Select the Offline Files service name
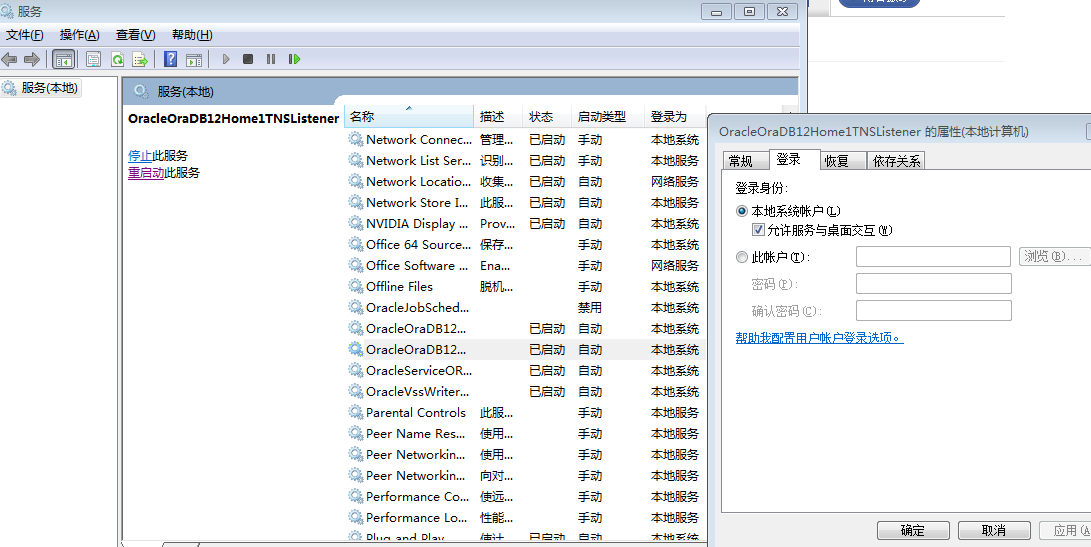 [x=399, y=286]
